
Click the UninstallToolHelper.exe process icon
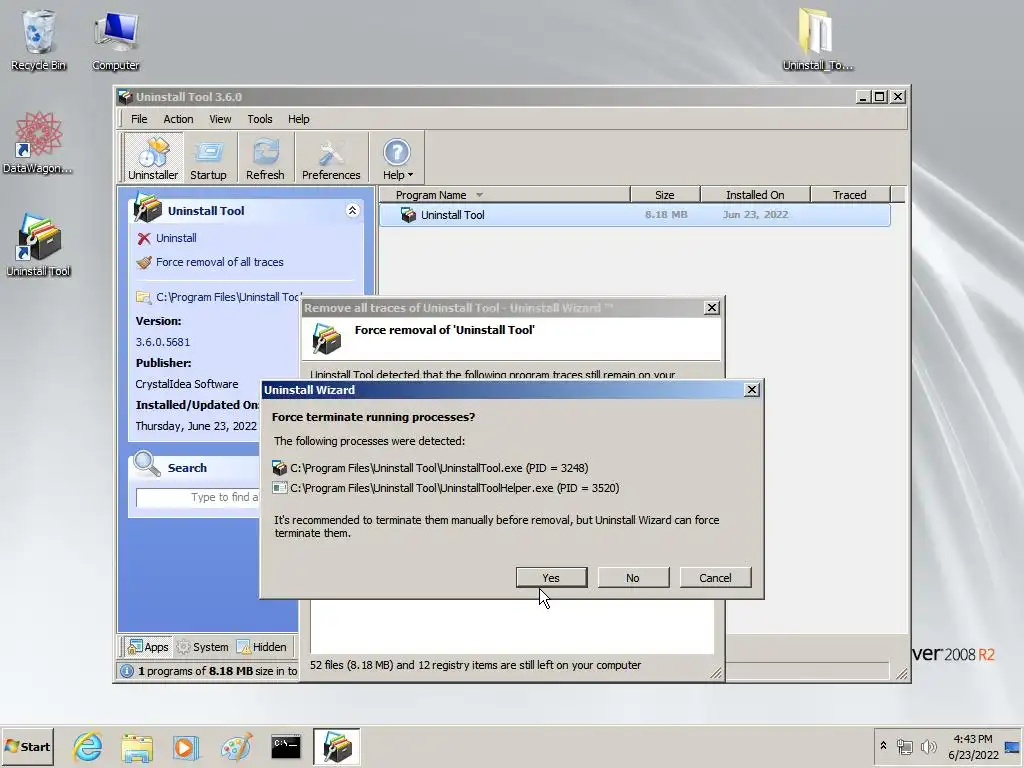pyautogui.click(x=280, y=488)
